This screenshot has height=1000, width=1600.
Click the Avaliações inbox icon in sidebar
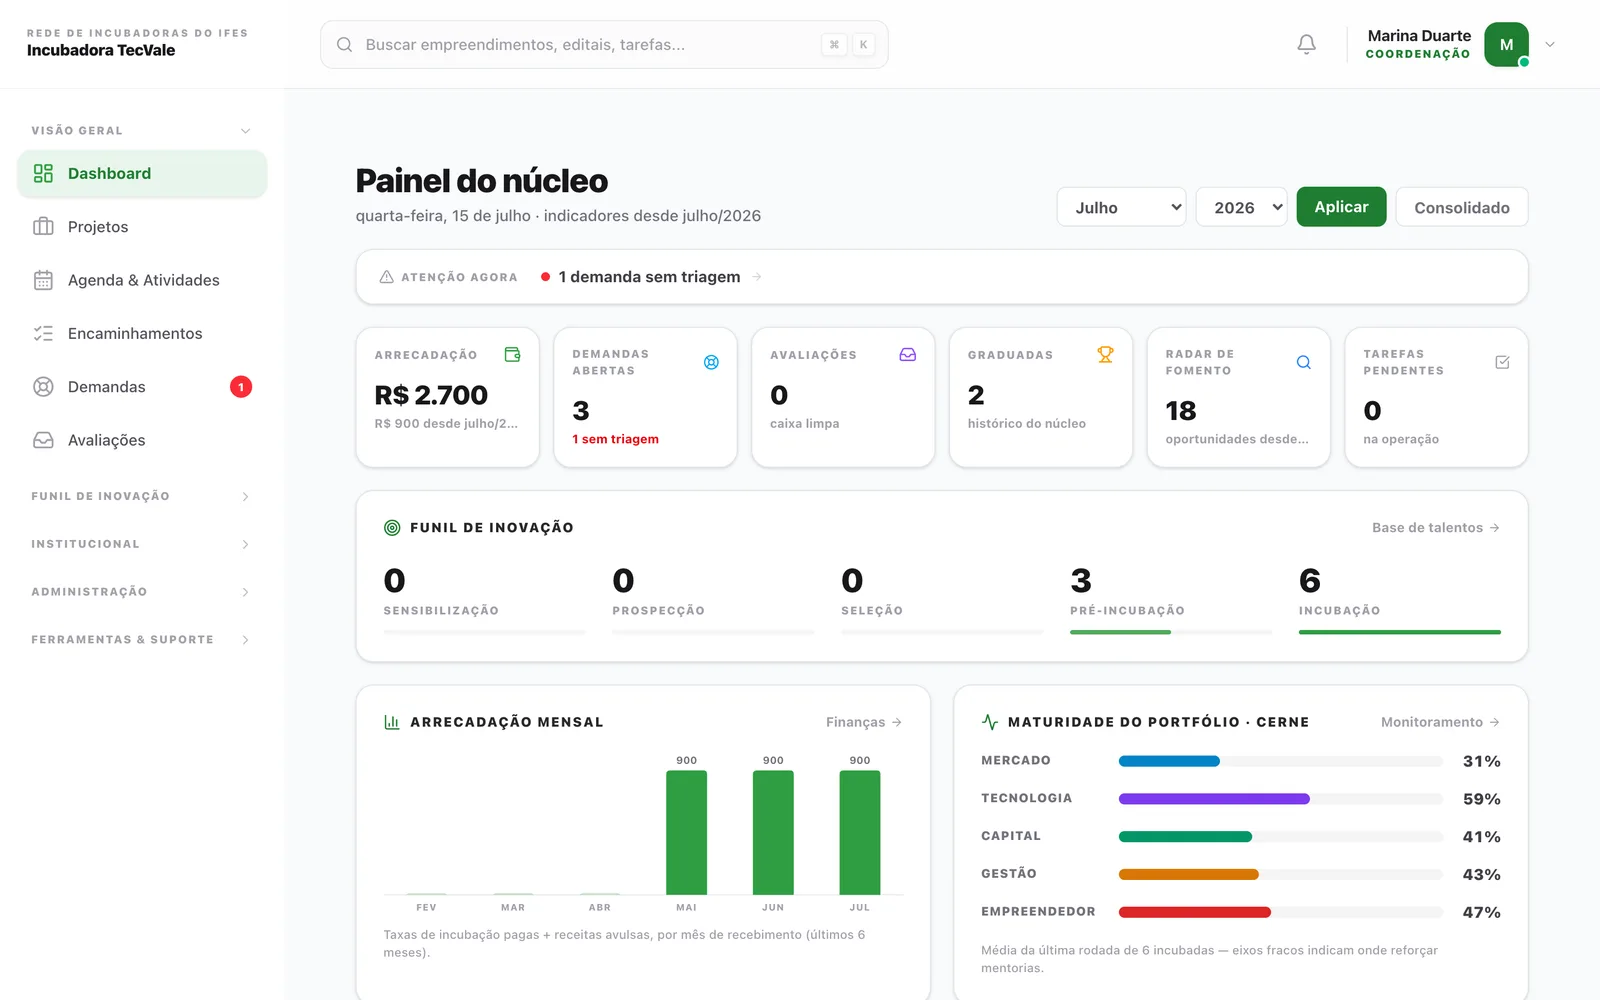43,440
